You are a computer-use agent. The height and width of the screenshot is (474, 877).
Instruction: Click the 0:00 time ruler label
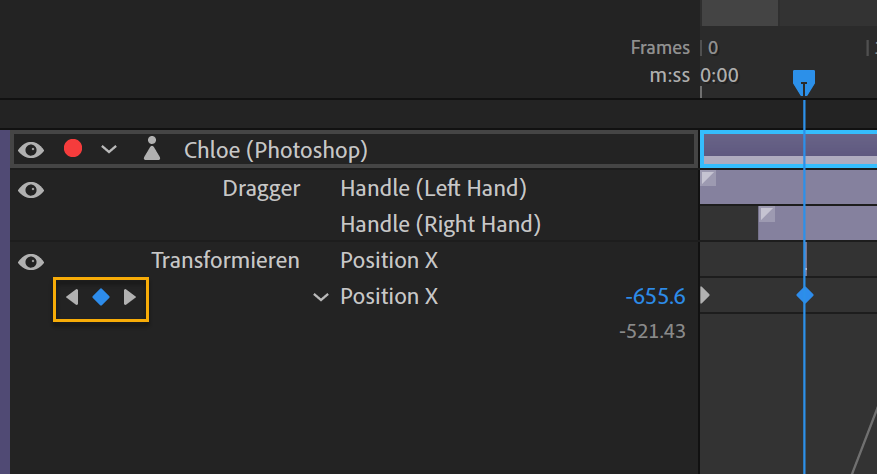click(x=719, y=75)
